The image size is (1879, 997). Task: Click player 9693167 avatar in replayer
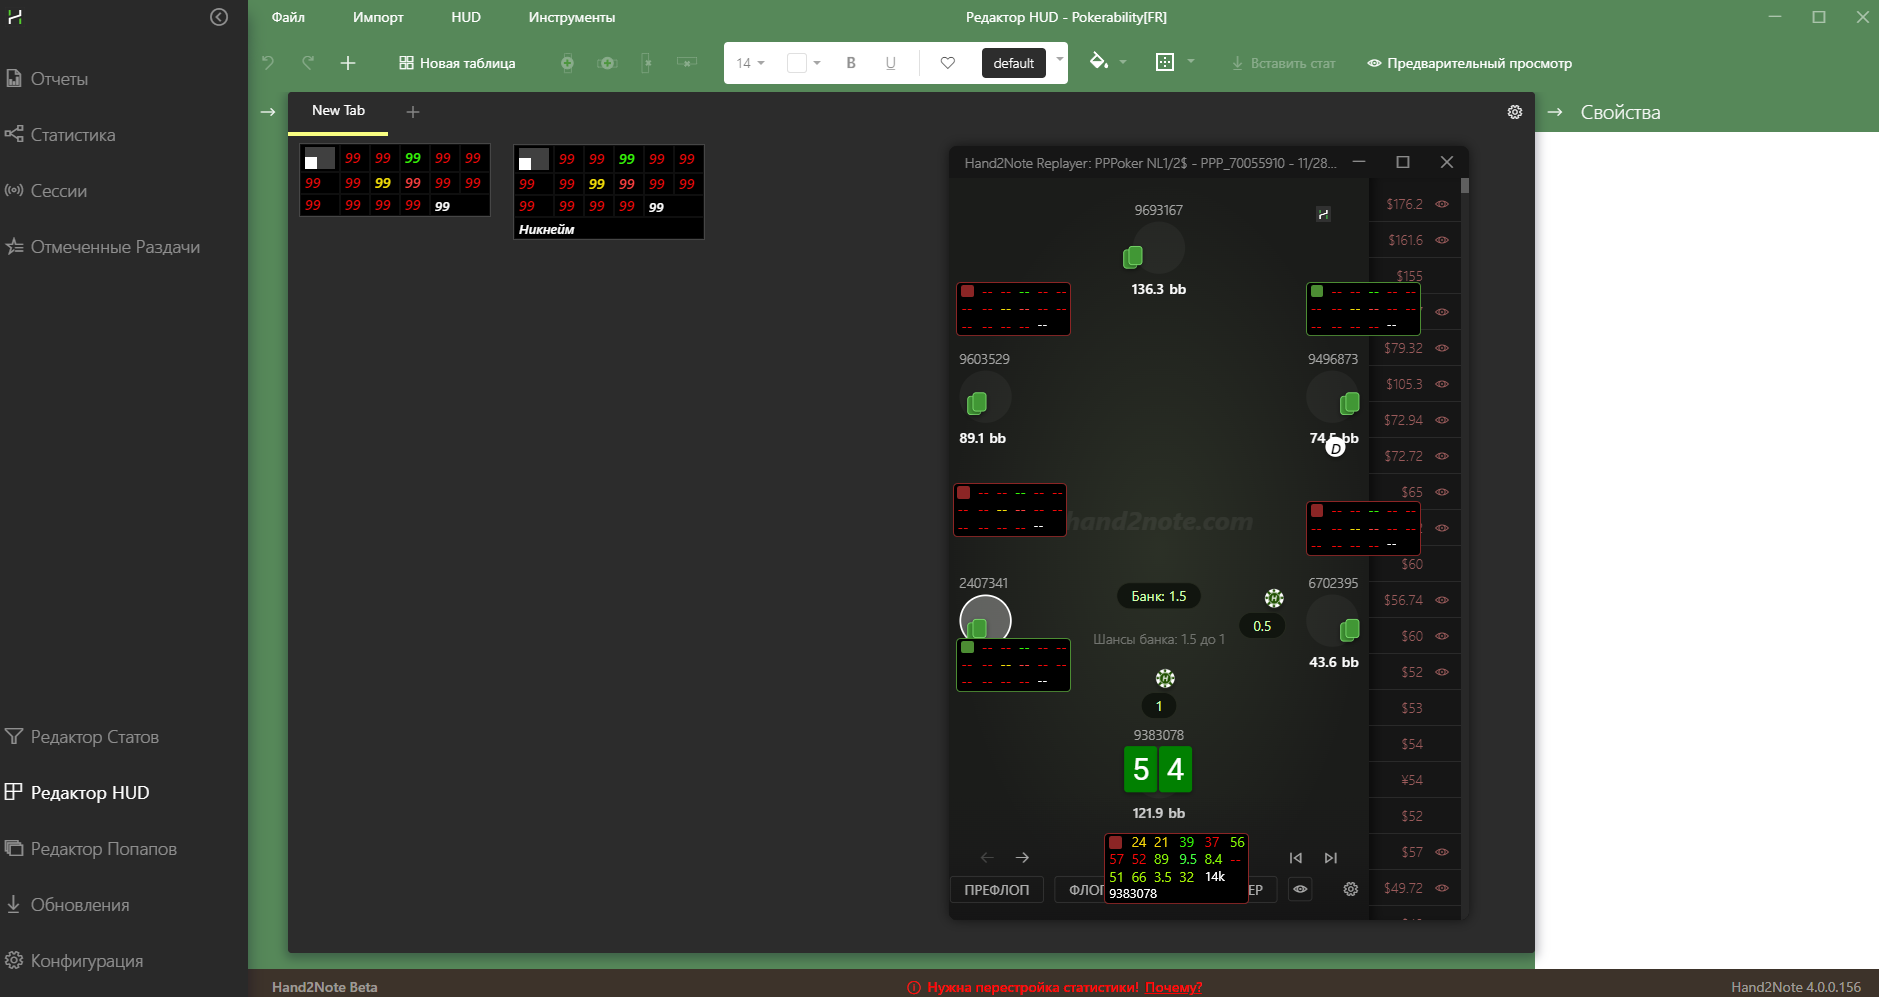click(x=1159, y=247)
